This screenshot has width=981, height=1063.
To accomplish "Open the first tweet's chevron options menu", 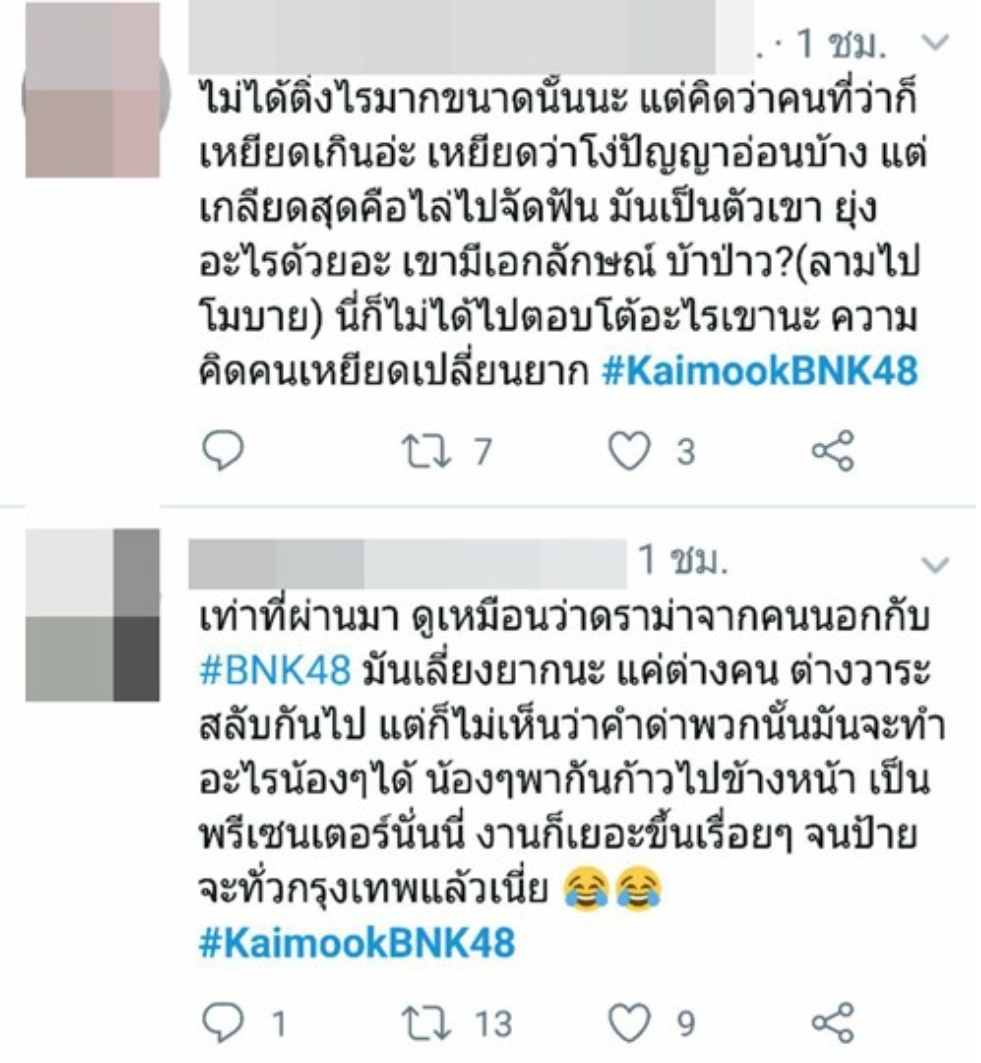I will [x=936, y=43].
